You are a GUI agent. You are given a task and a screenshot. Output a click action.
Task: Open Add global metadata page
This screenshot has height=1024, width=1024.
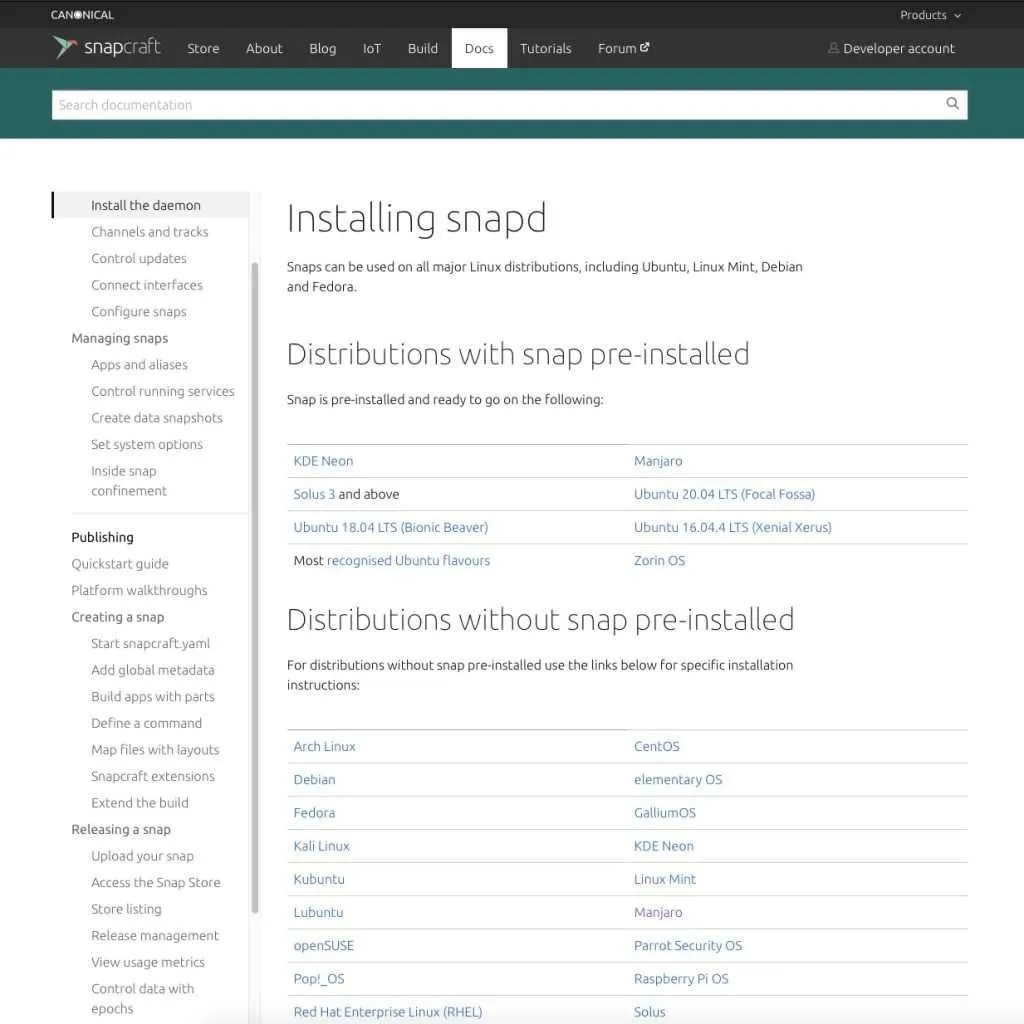tap(153, 670)
